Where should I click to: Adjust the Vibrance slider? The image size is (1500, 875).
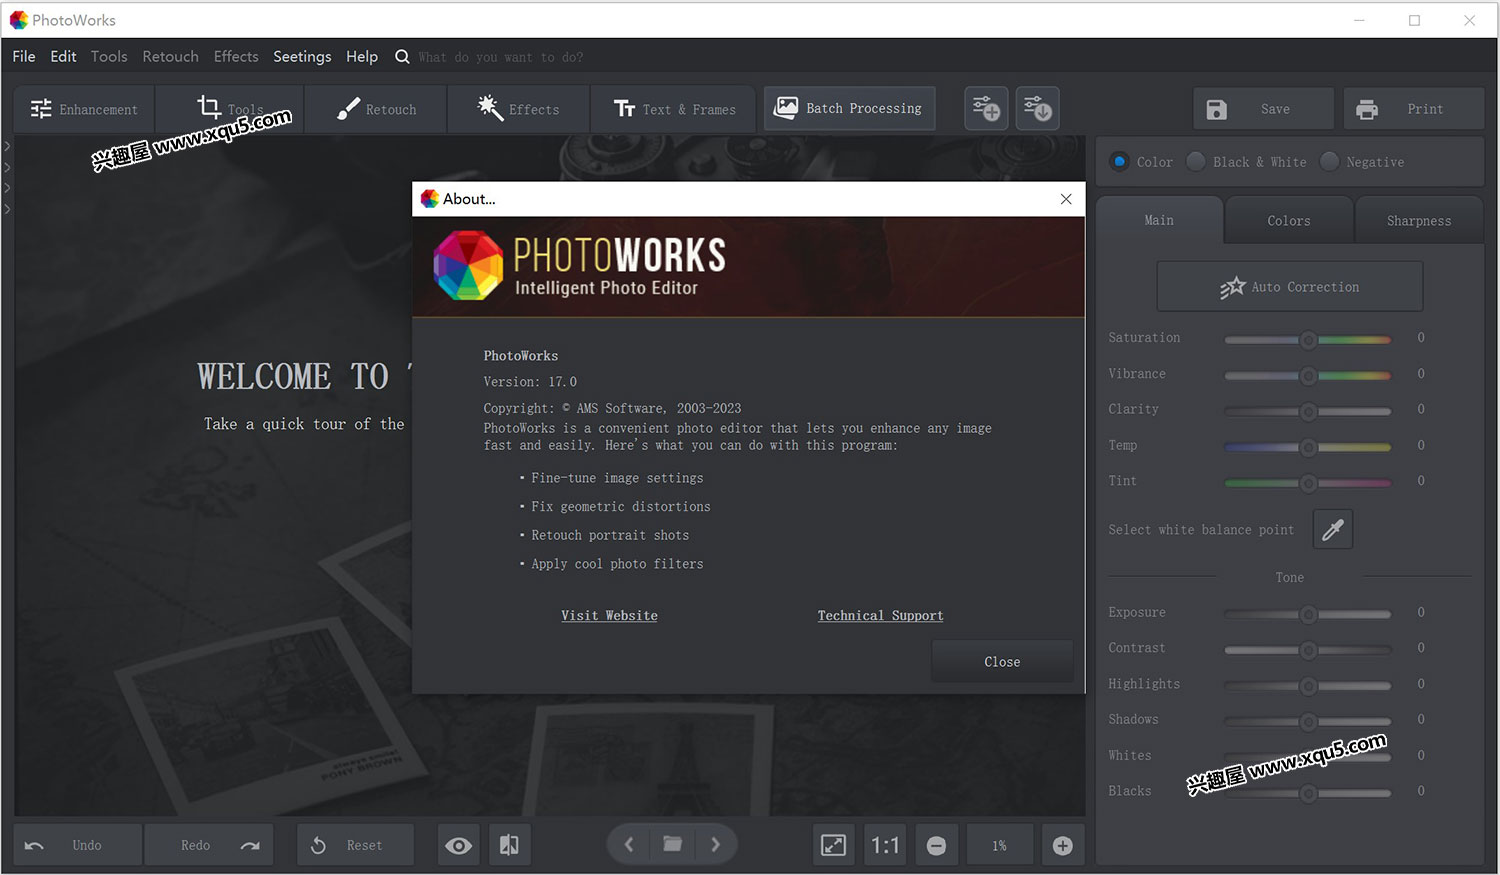click(1308, 376)
